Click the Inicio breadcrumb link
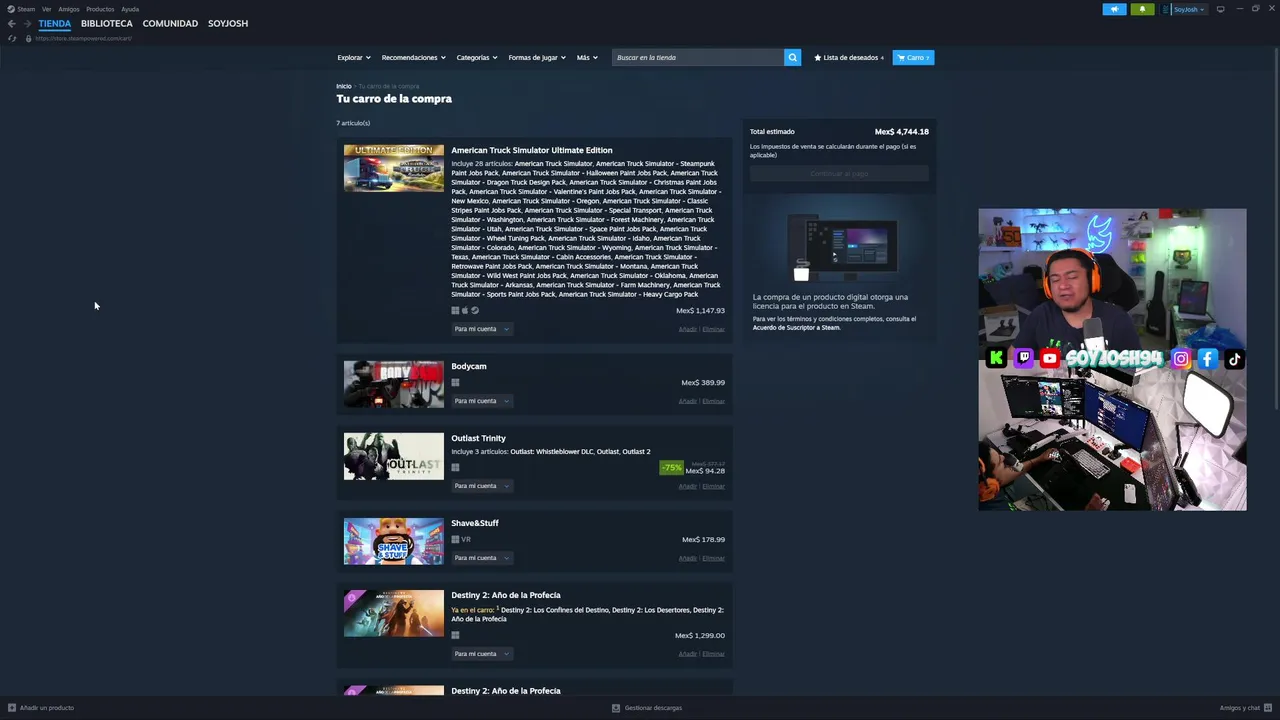The height and width of the screenshot is (720, 1280). (x=344, y=86)
